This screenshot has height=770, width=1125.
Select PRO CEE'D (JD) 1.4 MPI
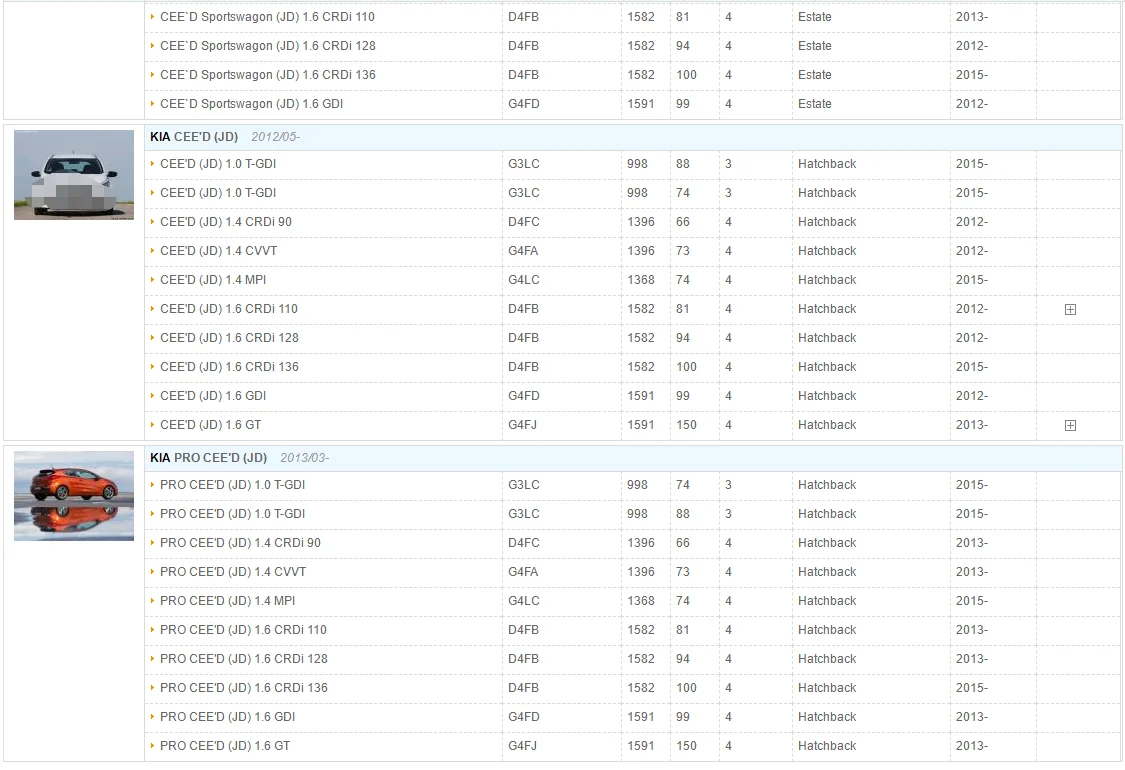227,601
